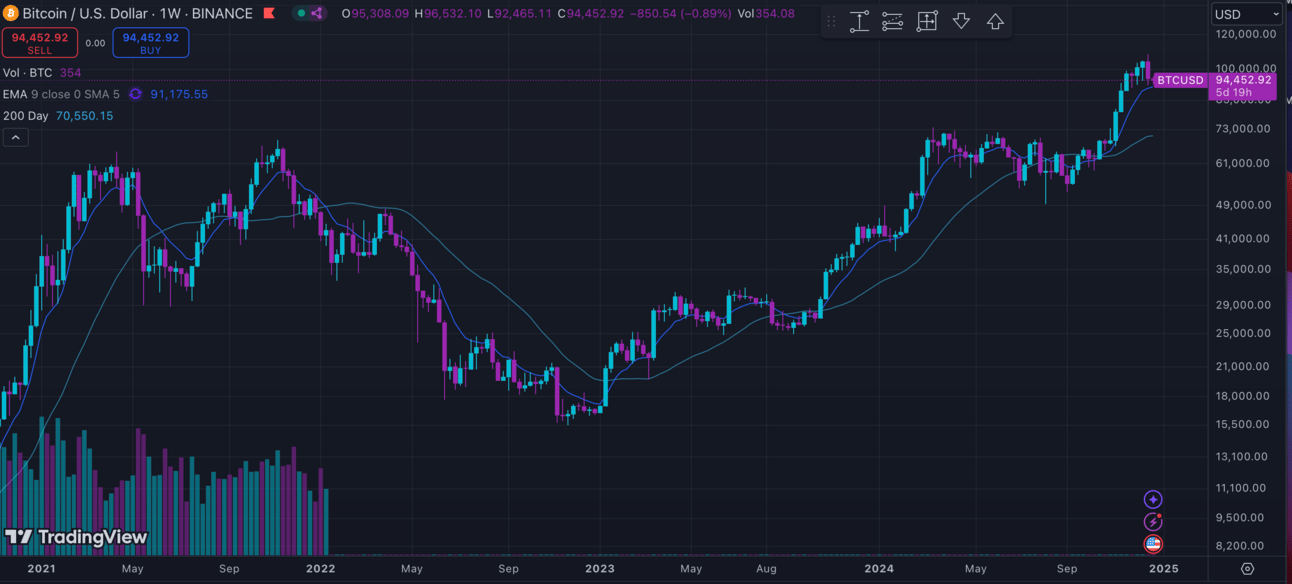Click the red flag marker icon
1292x584 pixels.
(x=268, y=13)
